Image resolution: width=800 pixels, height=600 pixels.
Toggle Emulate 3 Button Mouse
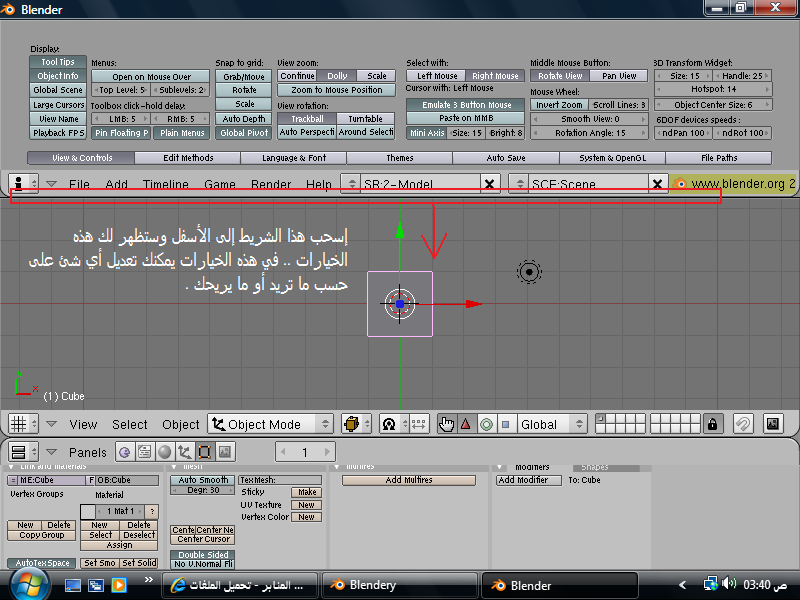[x=466, y=105]
